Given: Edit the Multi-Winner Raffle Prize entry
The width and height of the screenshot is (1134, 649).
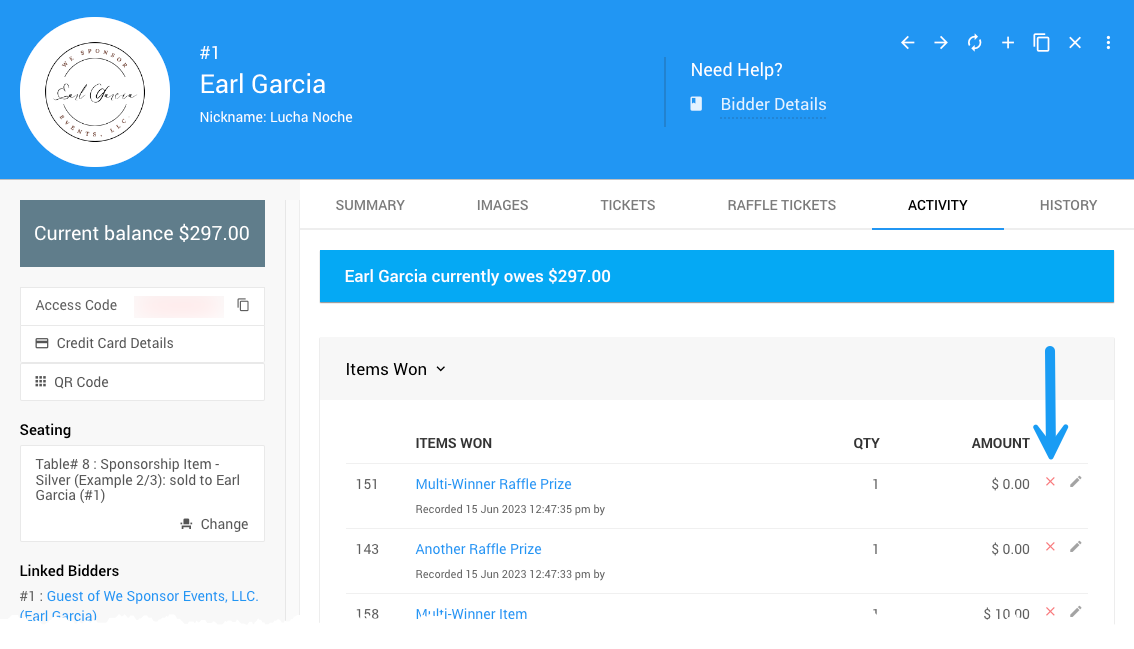Looking at the screenshot, I should (x=1076, y=482).
